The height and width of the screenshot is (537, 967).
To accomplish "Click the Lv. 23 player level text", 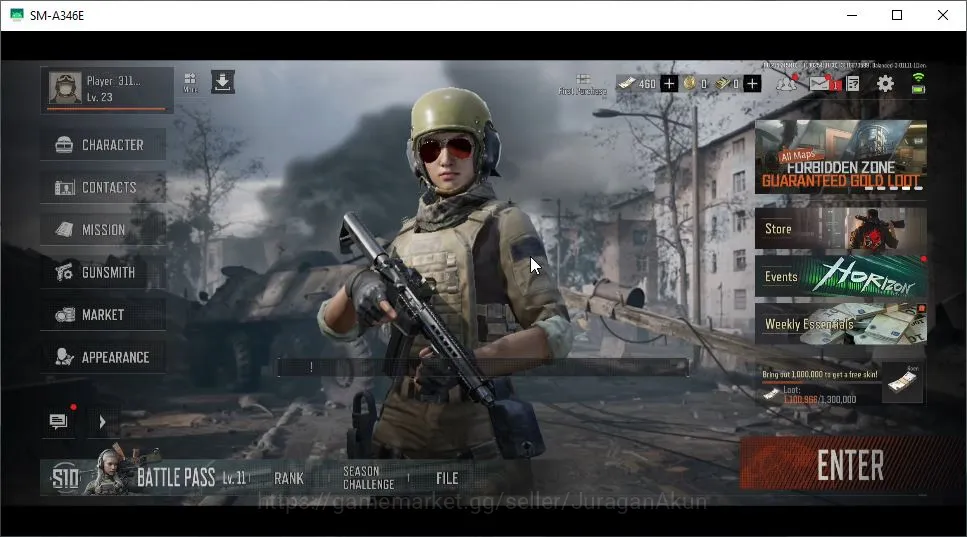I will click(99, 97).
